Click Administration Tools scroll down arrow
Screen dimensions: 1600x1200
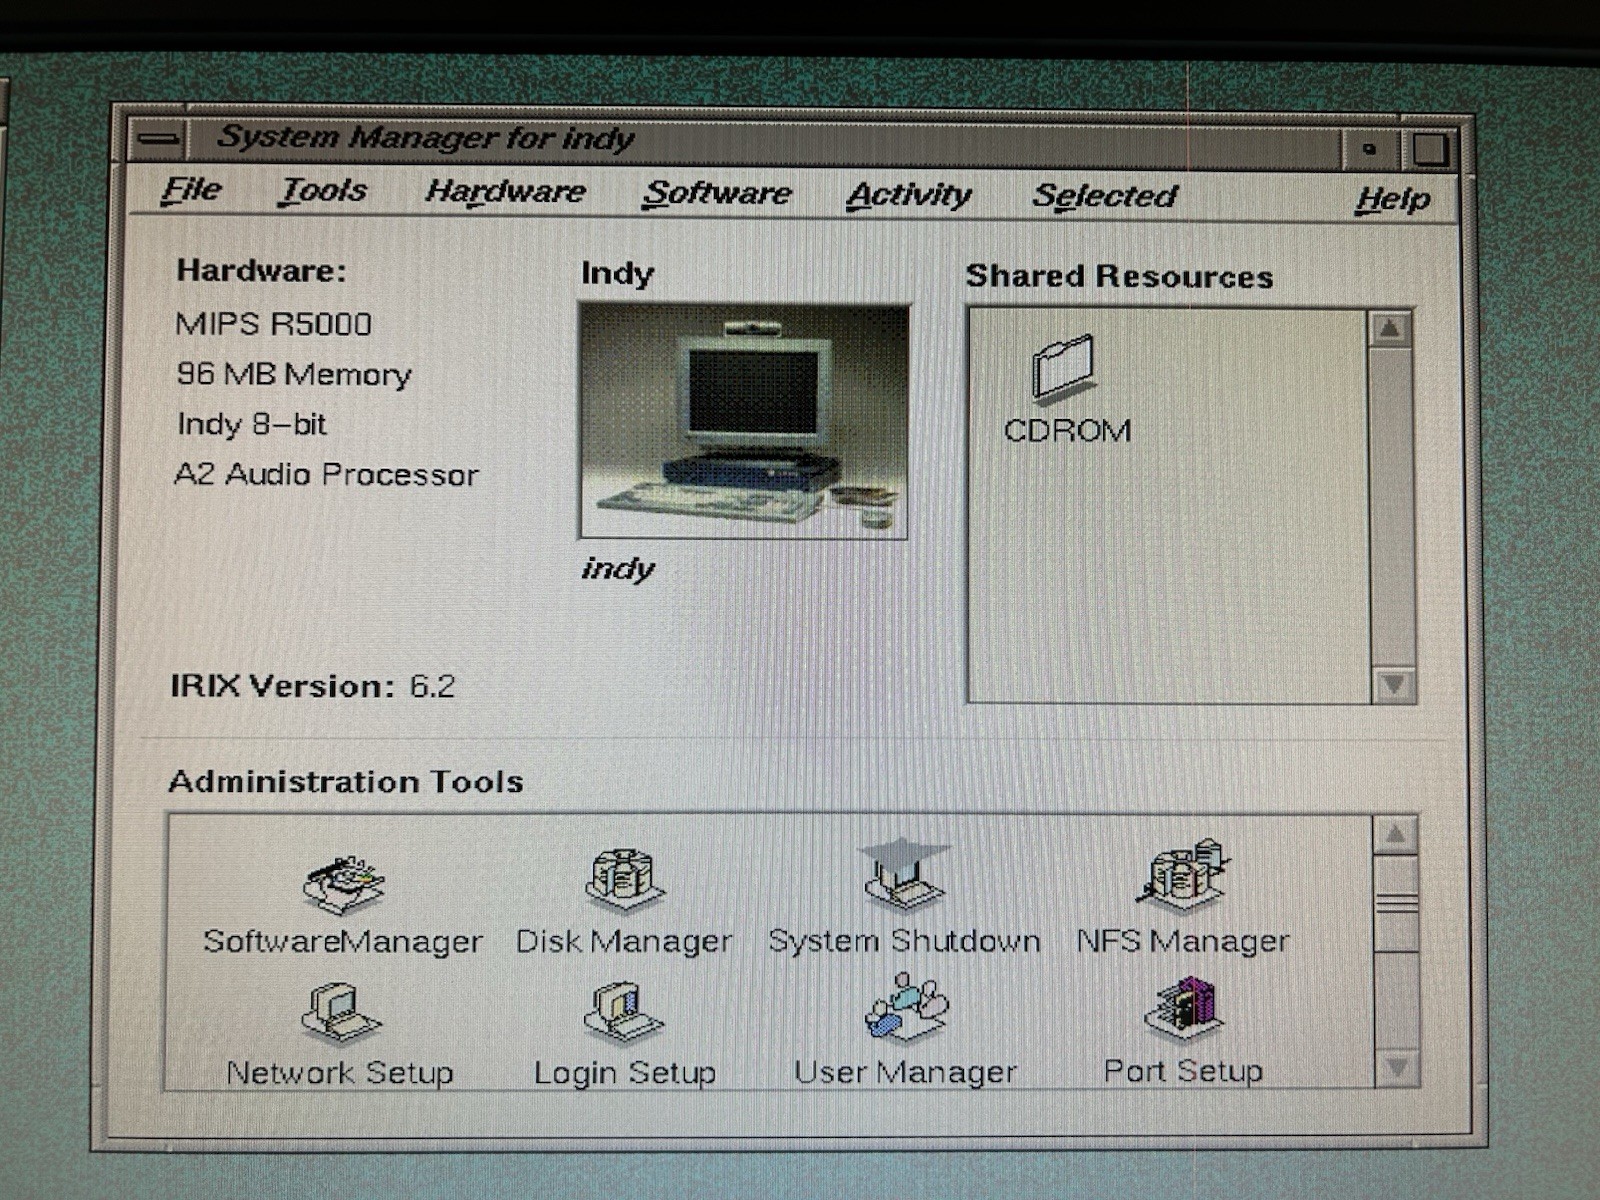(x=1397, y=1068)
